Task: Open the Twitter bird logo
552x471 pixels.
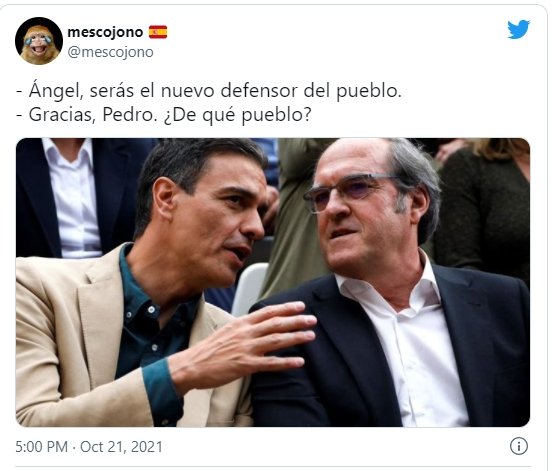Action: [518, 29]
